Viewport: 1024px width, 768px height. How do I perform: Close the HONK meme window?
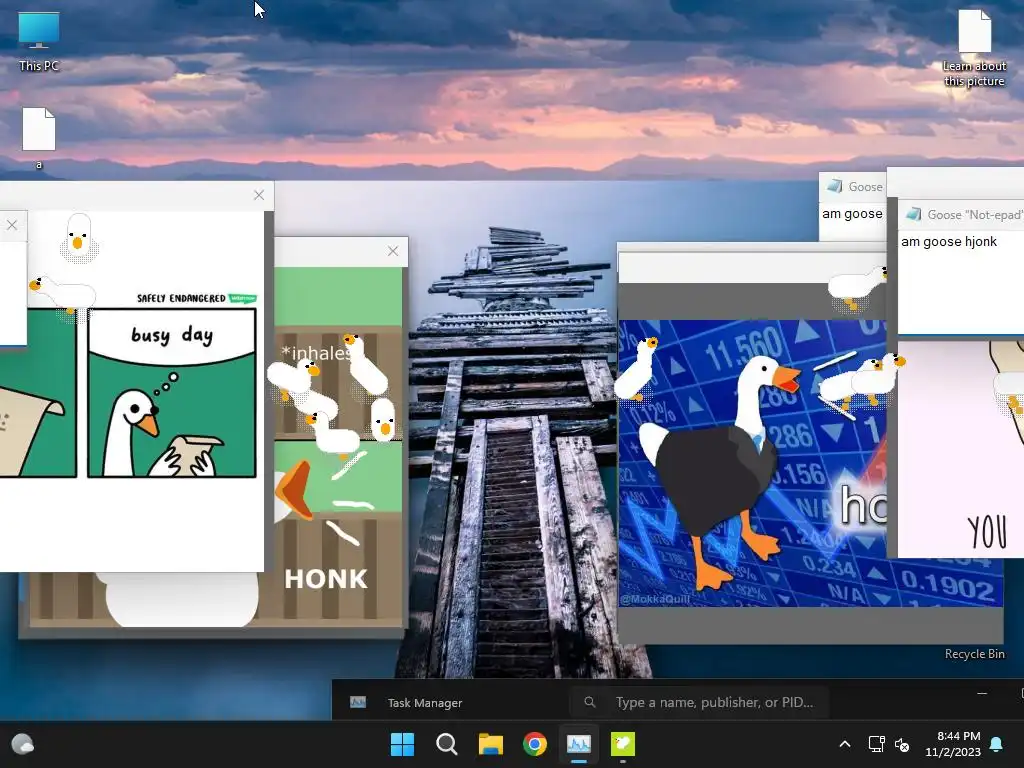[392, 251]
